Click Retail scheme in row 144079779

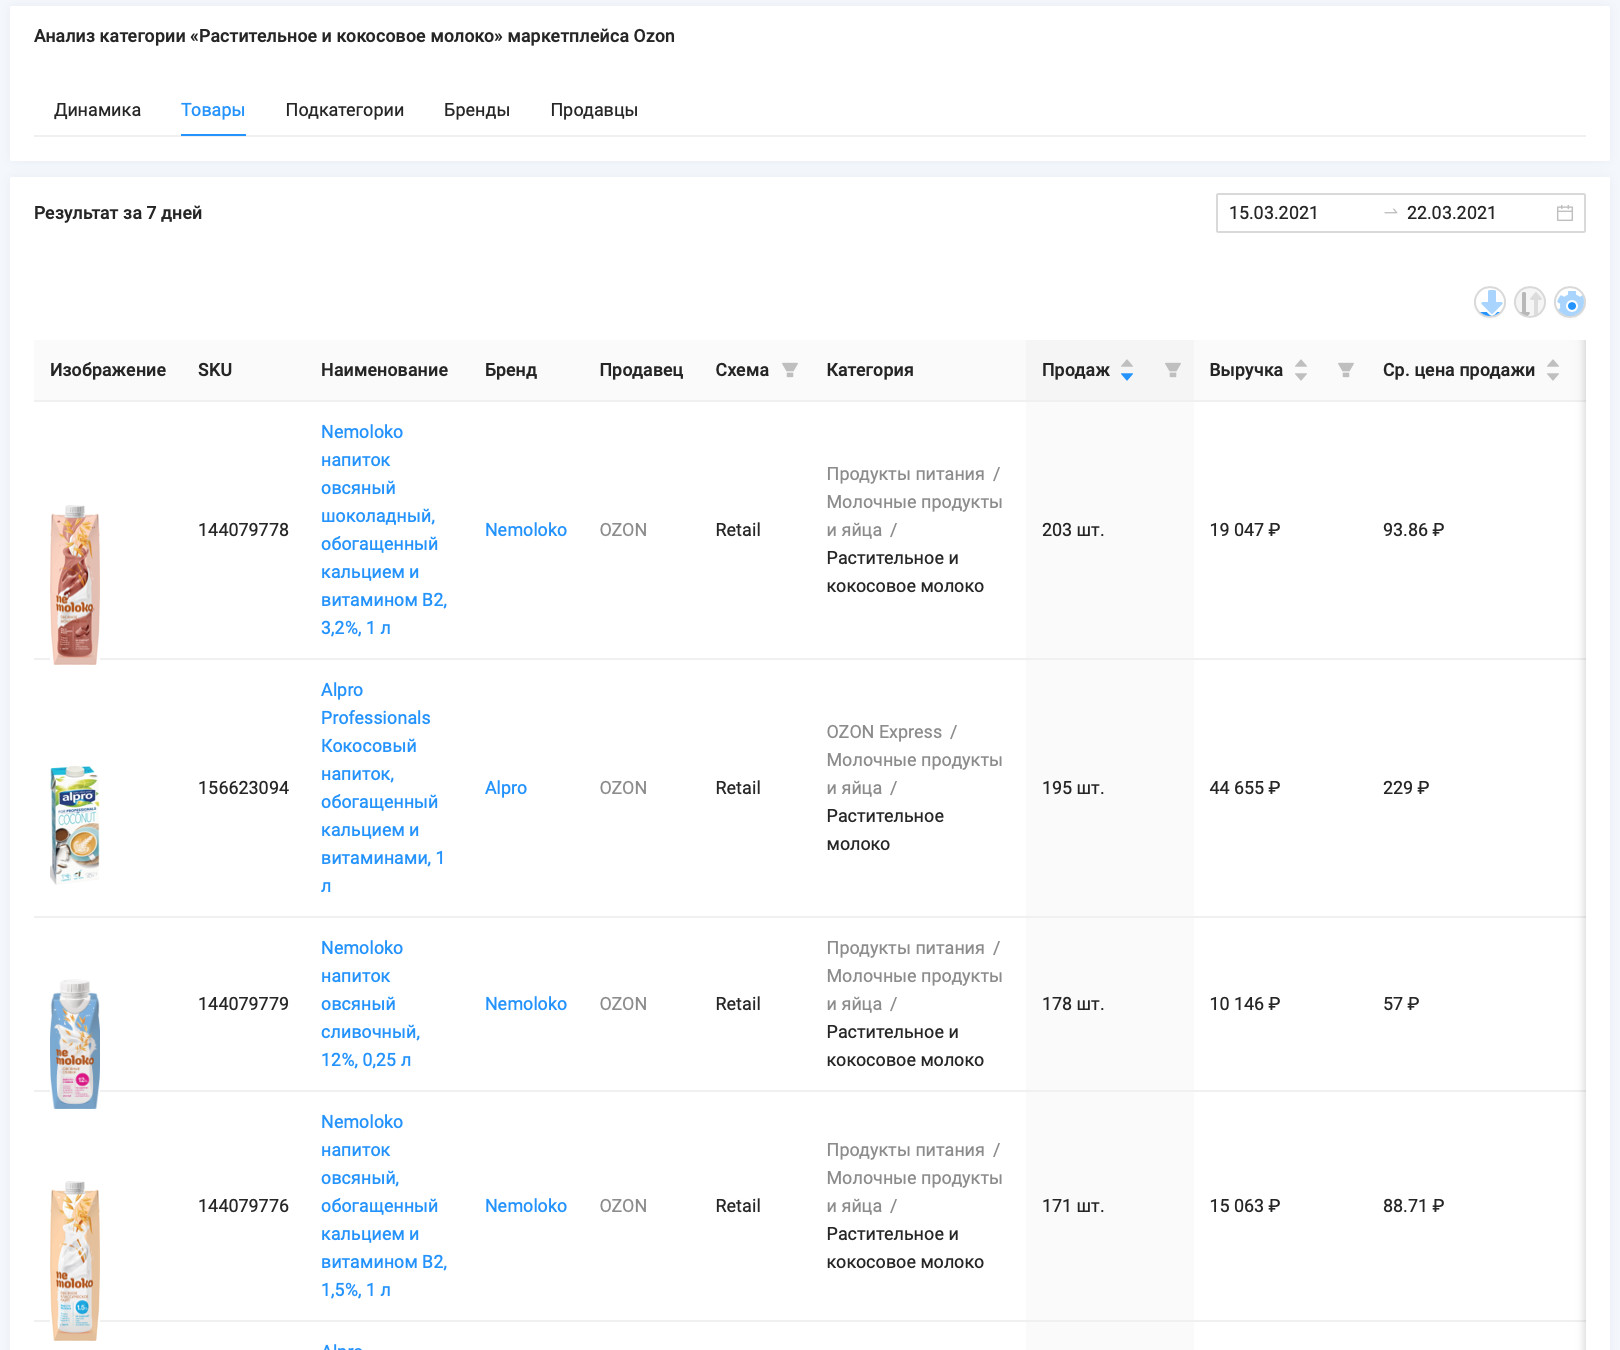[x=738, y=1004]
